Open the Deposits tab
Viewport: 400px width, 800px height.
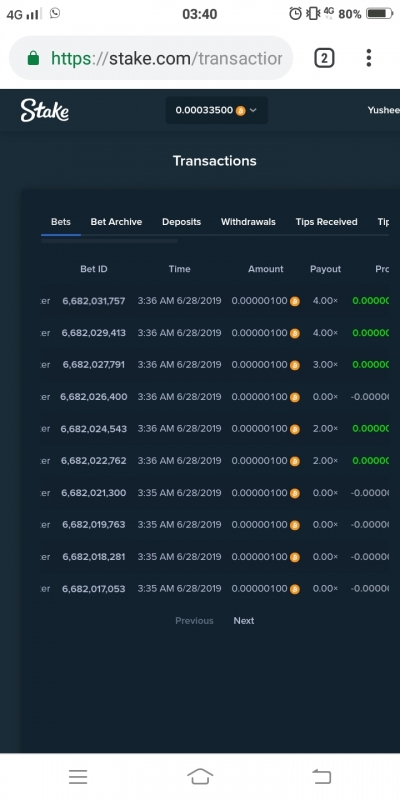point(181,222)
